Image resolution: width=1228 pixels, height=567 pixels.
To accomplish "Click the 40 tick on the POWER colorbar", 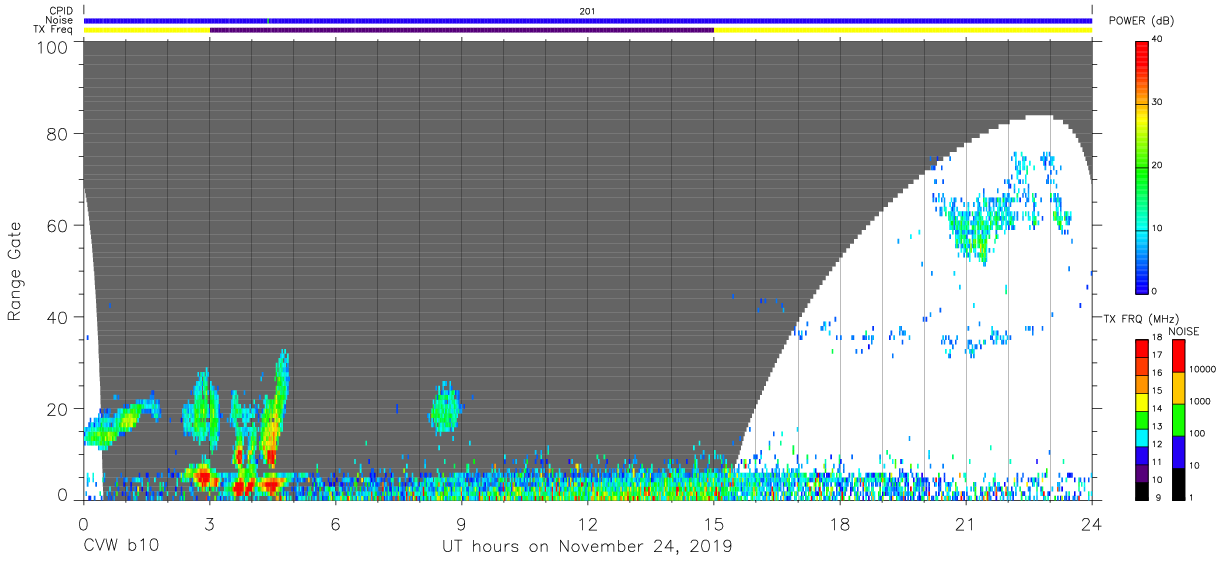I will pos(1158,40).
